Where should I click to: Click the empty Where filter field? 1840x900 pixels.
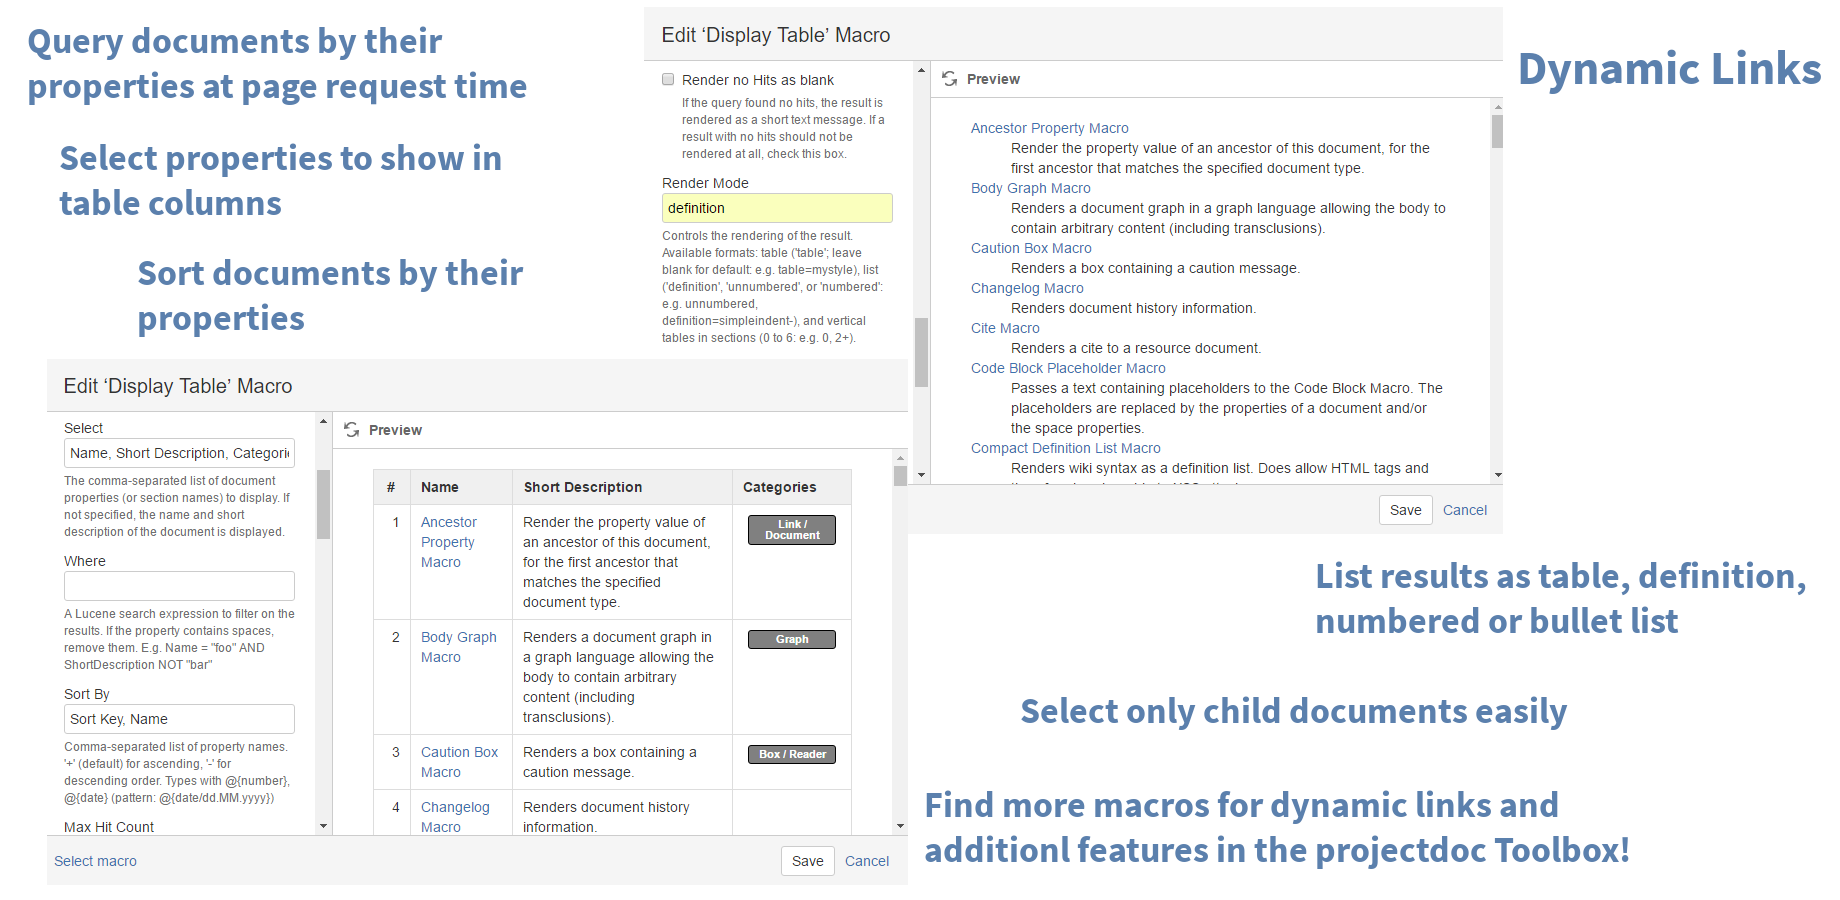(x=179, y=586)
